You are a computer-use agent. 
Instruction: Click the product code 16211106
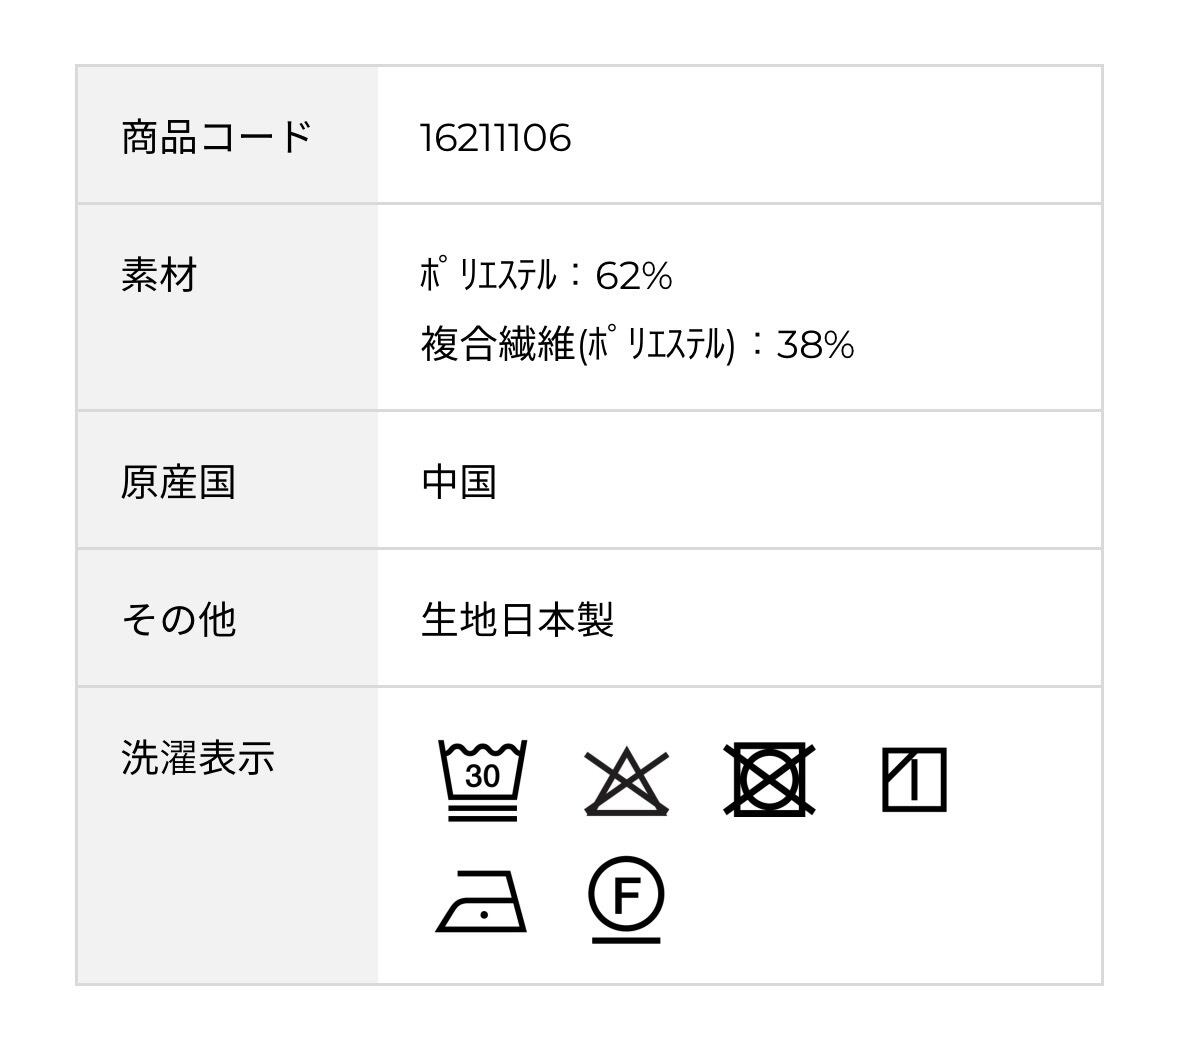click(496, 137)
